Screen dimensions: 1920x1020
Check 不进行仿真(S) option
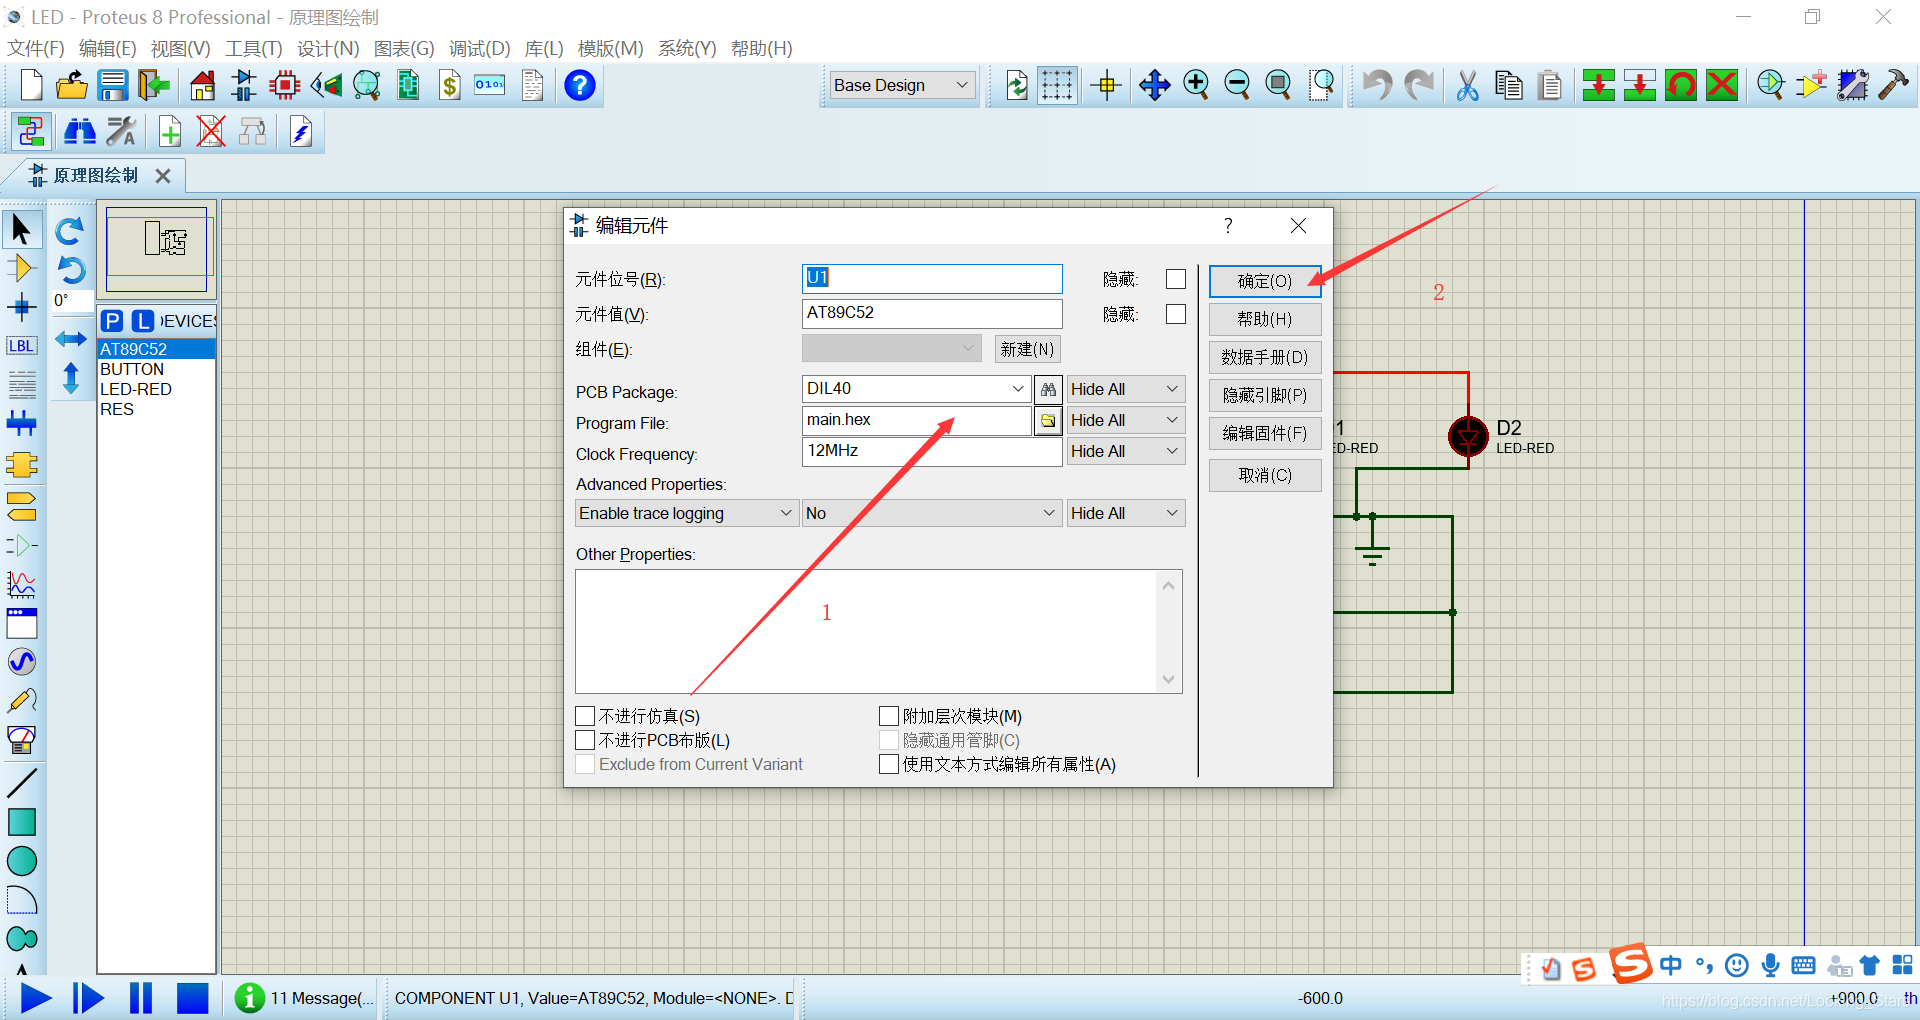[x=586, y=716]
